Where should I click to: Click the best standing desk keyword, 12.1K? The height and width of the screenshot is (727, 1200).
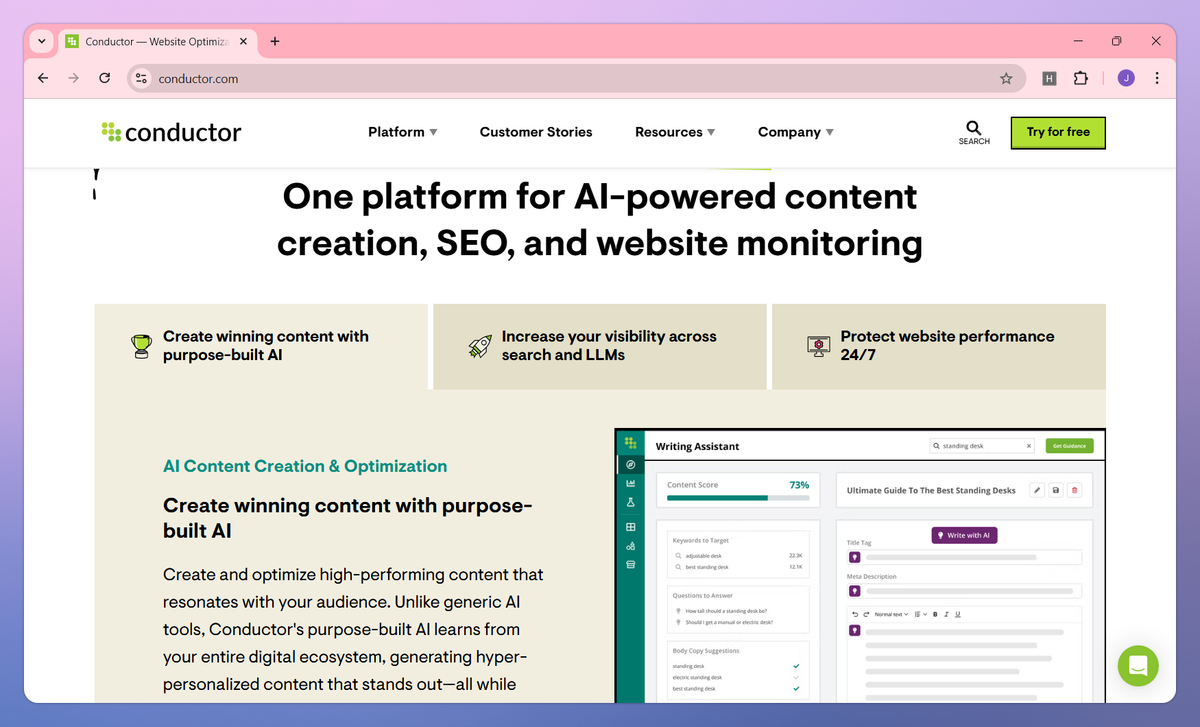click(739, 567)
